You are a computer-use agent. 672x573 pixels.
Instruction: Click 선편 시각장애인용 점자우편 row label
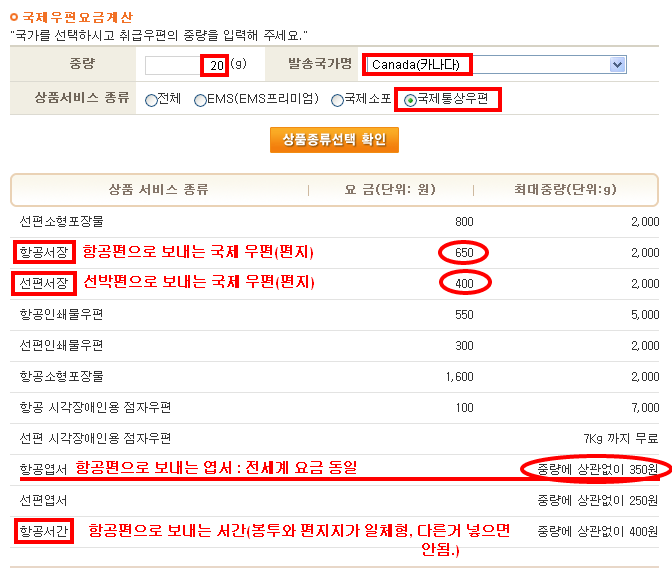click(x=95, y=438)
